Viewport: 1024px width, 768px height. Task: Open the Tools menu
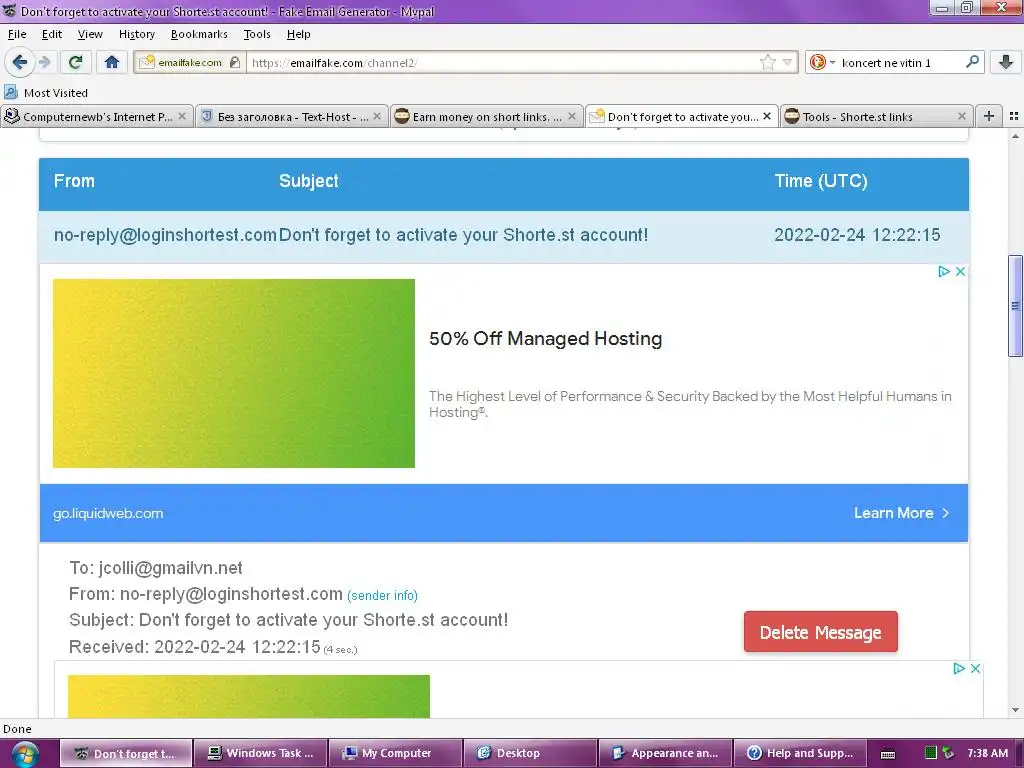click(x=257, y=34)
